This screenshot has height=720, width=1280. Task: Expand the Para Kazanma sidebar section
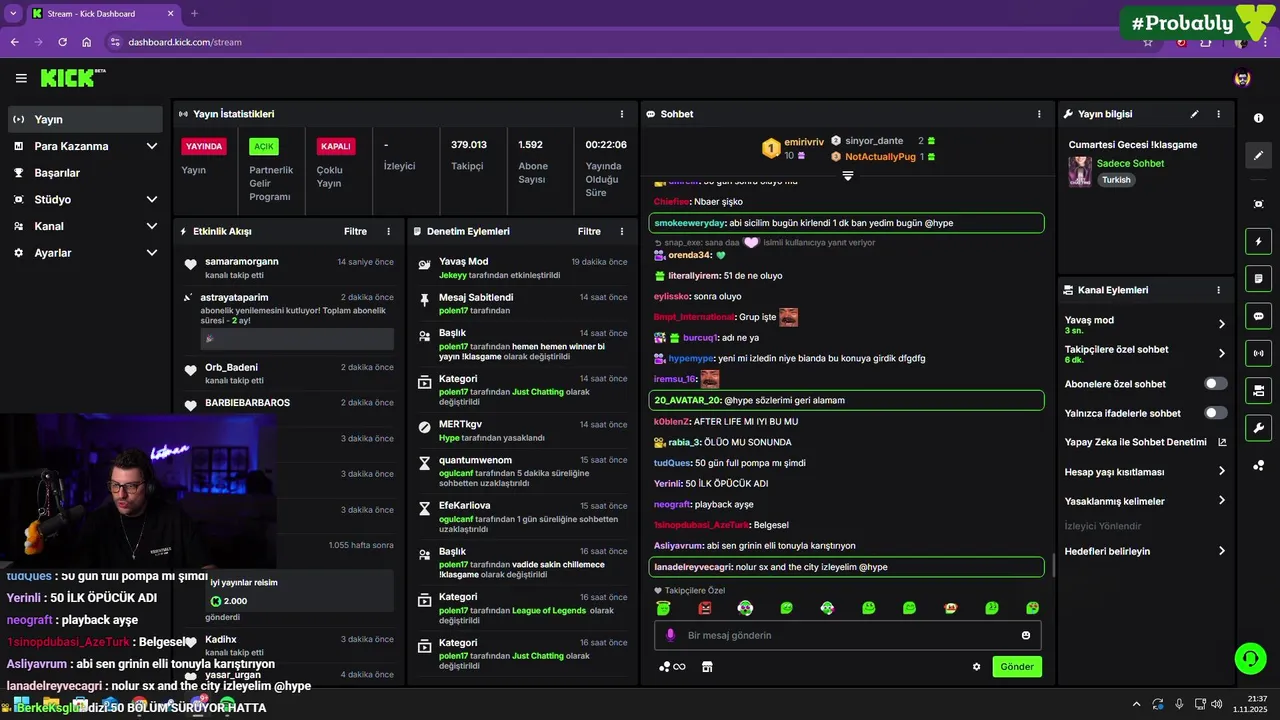[152, 146]
